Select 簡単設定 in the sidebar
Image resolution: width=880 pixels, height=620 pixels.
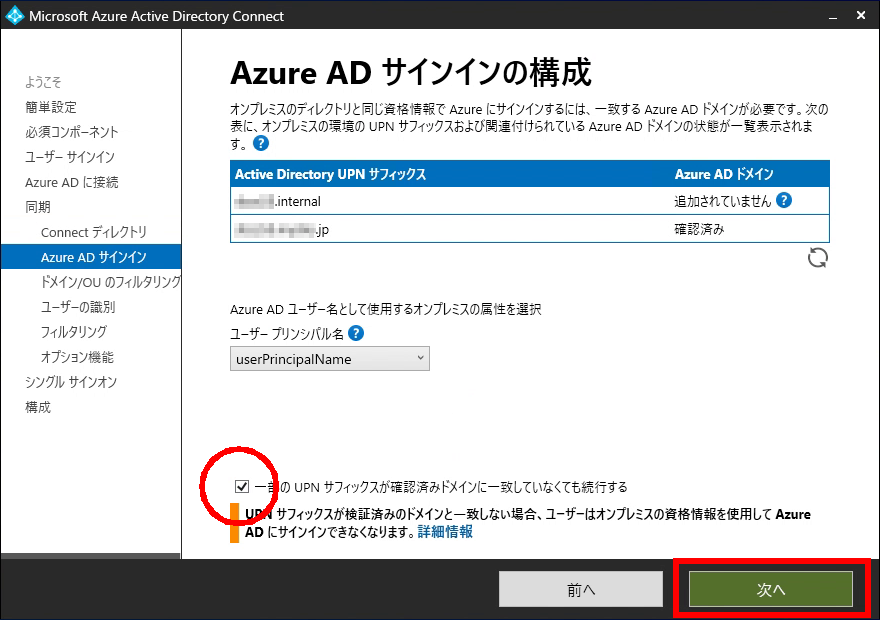tap(51, 107)
